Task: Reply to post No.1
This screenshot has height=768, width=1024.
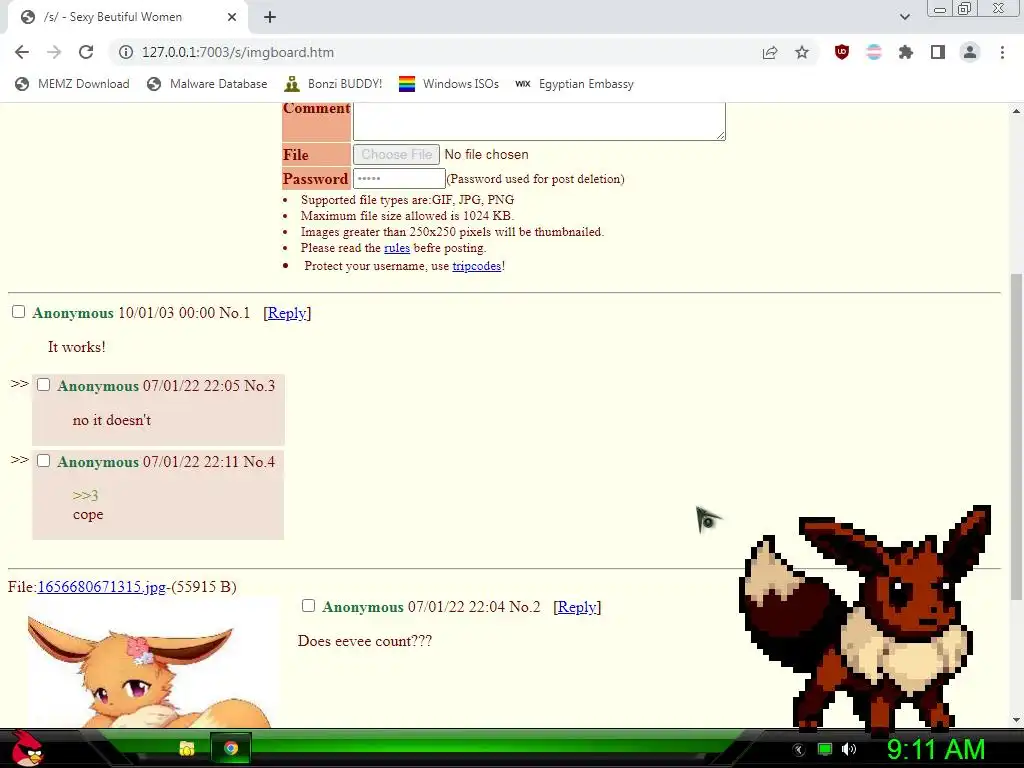Action: 287,313
